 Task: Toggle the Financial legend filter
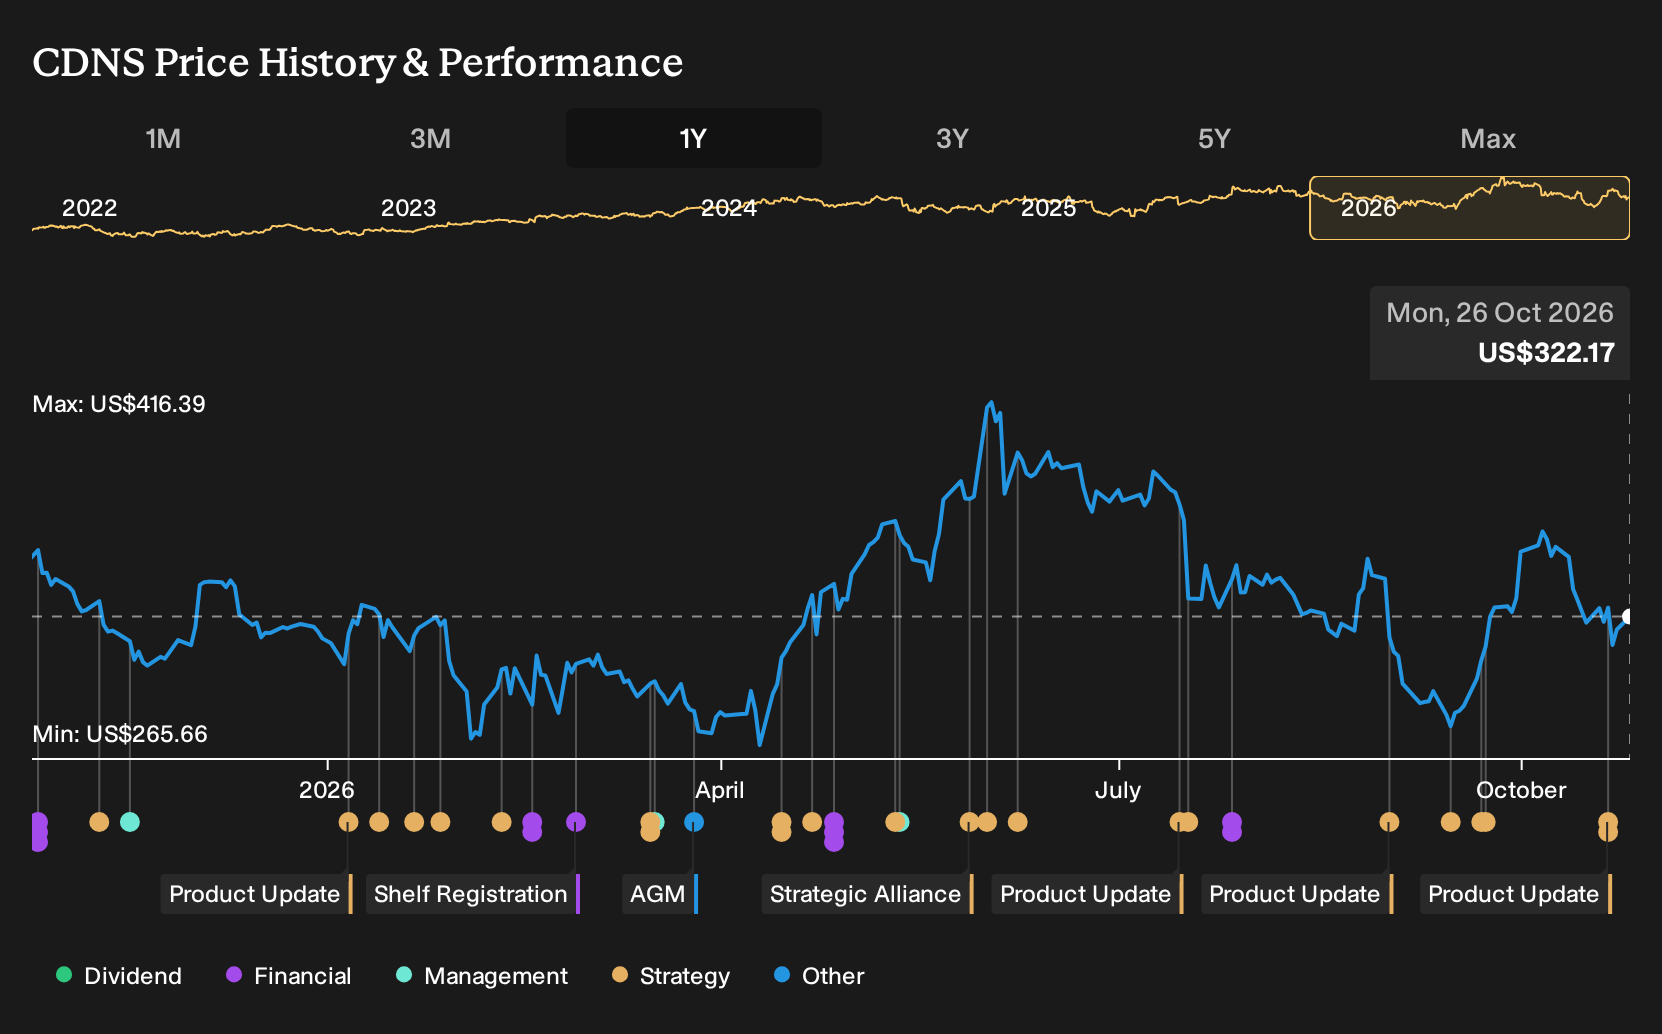coord(289,976)
